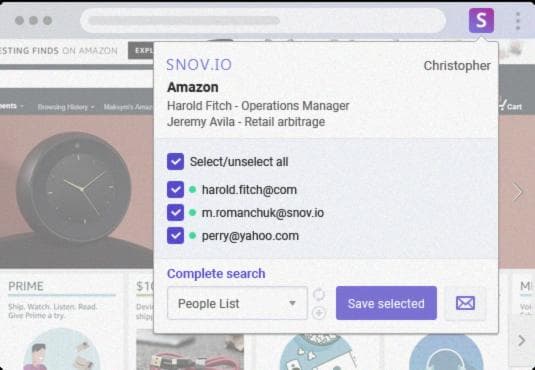The image size is (535, 370).
Task: Uncheck perry@yahoo.com email checkbox
Action: point(175,236)
